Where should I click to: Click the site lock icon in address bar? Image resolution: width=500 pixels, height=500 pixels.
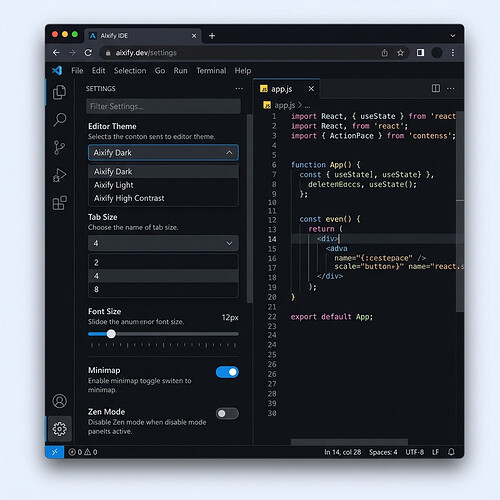click(108, 53)
